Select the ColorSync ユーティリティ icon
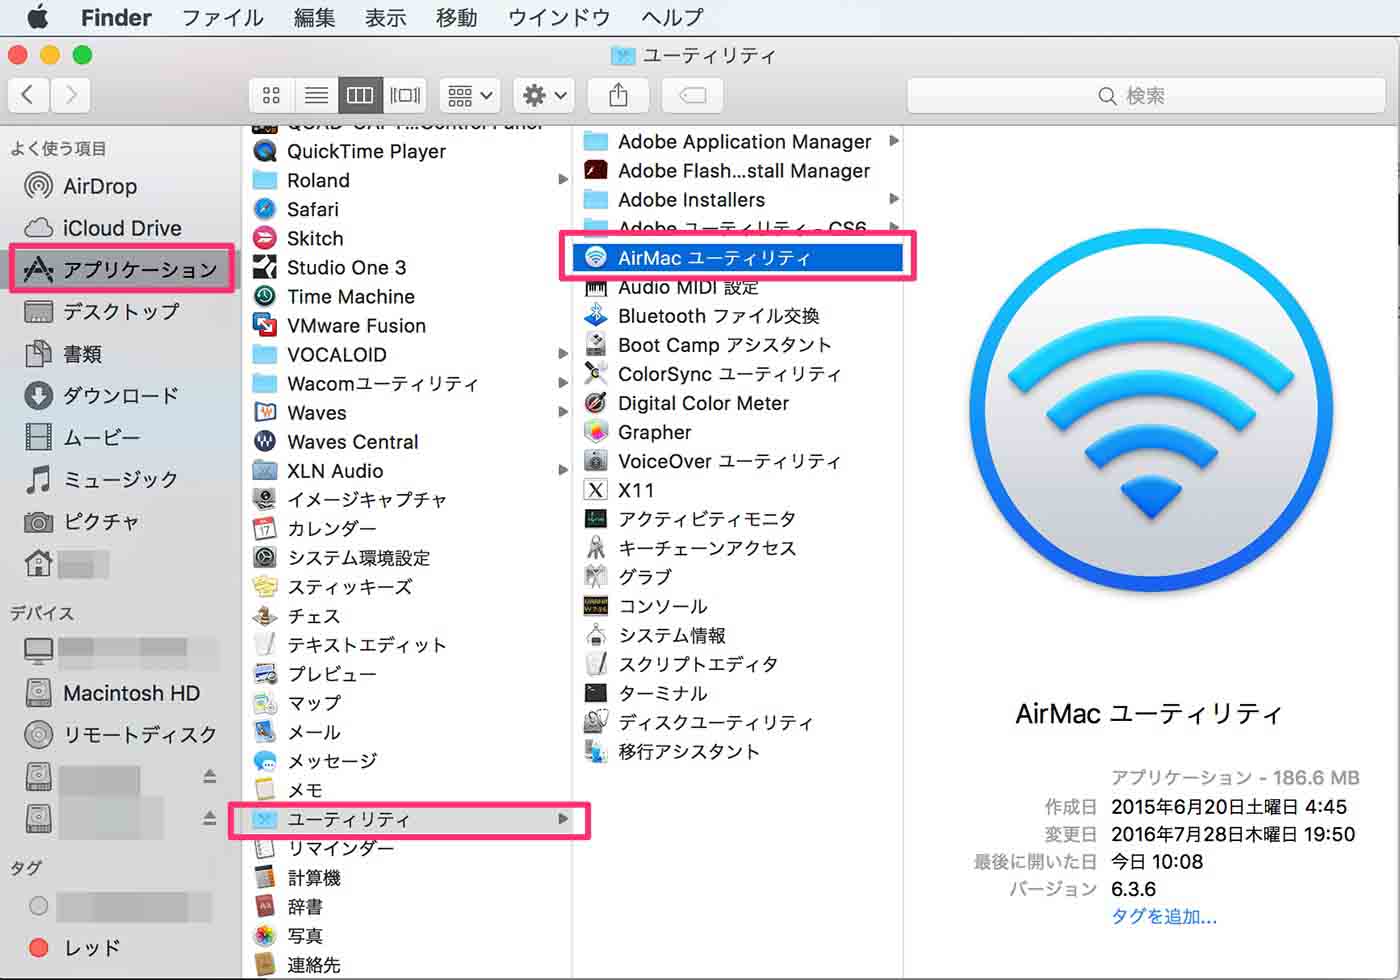1400x980 pixels. coord(596,373)
